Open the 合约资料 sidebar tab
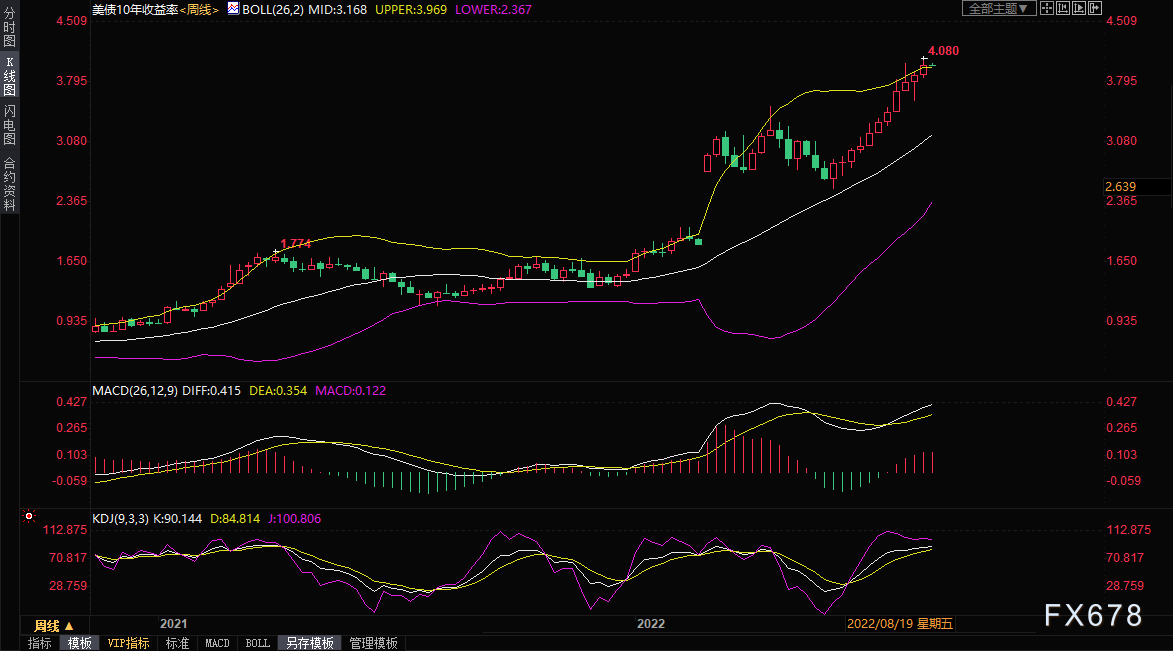The image size is (1173, 651). 10,183
